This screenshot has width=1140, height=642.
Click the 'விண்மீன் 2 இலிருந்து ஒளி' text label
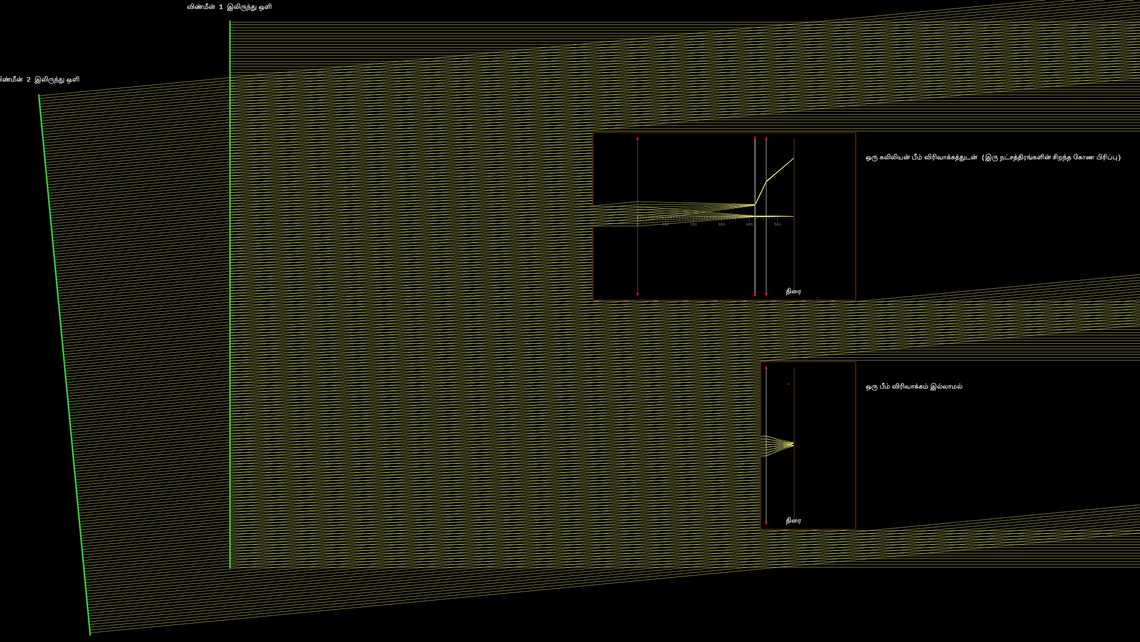click(40, 79)
